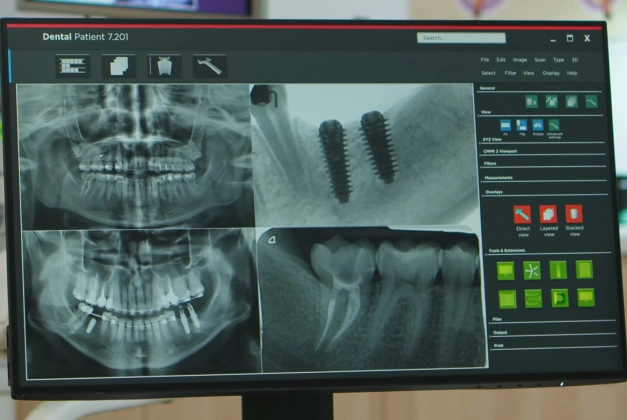Open the View menu in menu bar

point(529,73)
